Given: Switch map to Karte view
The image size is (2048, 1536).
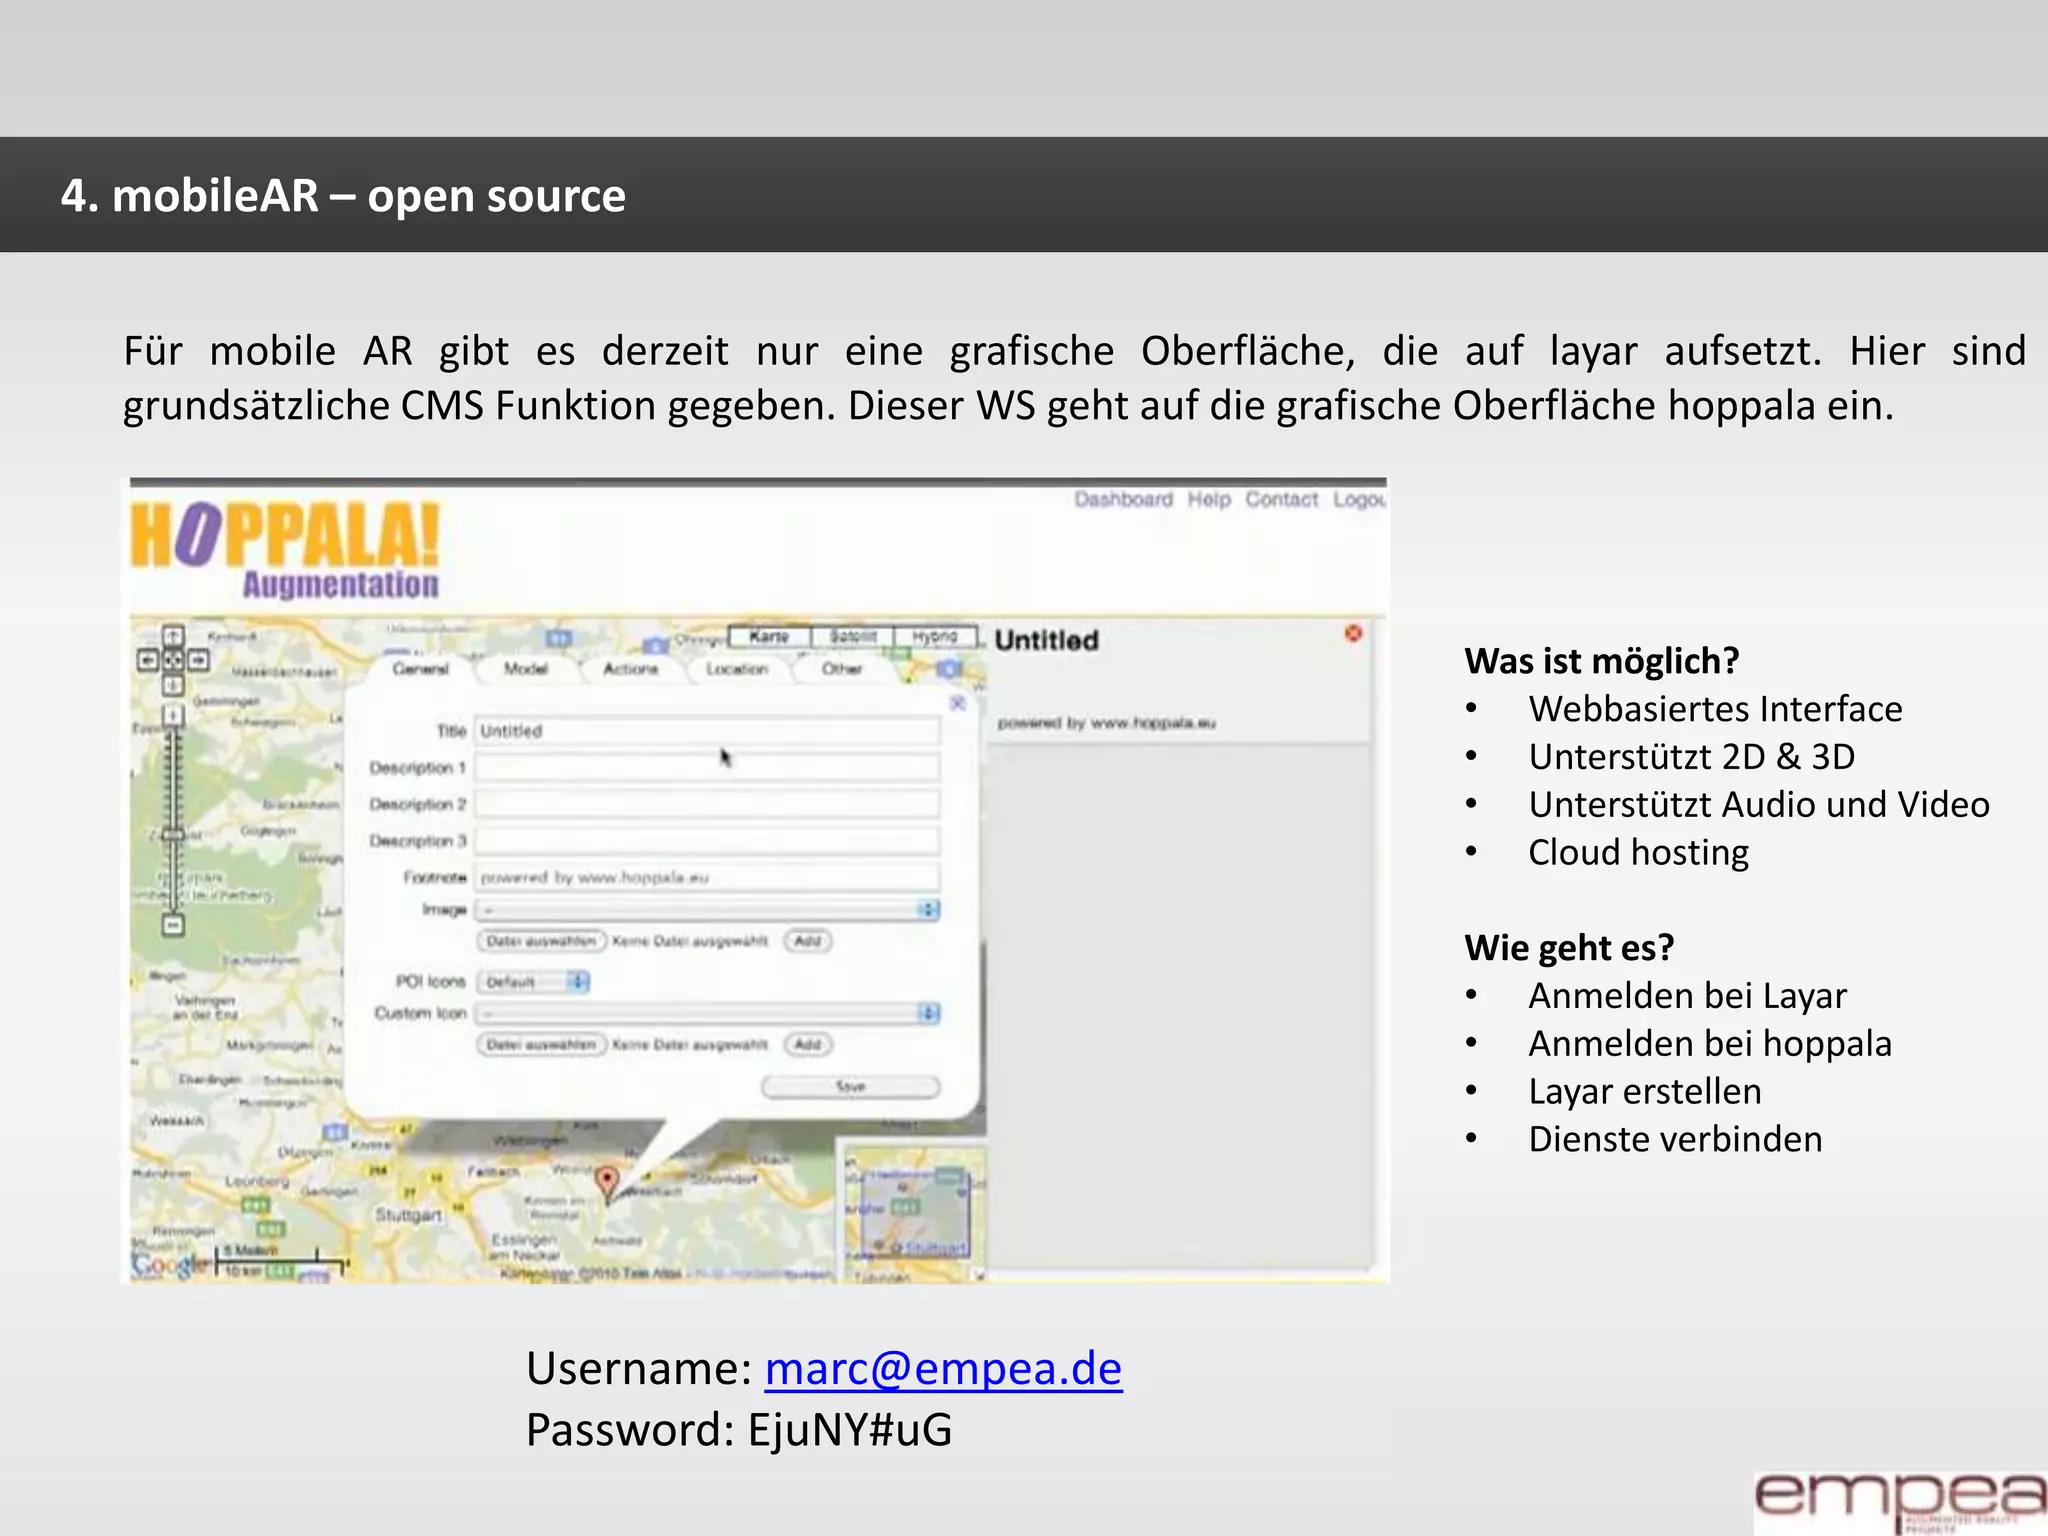Looking at the screenshot, I should tap(769, 637).
